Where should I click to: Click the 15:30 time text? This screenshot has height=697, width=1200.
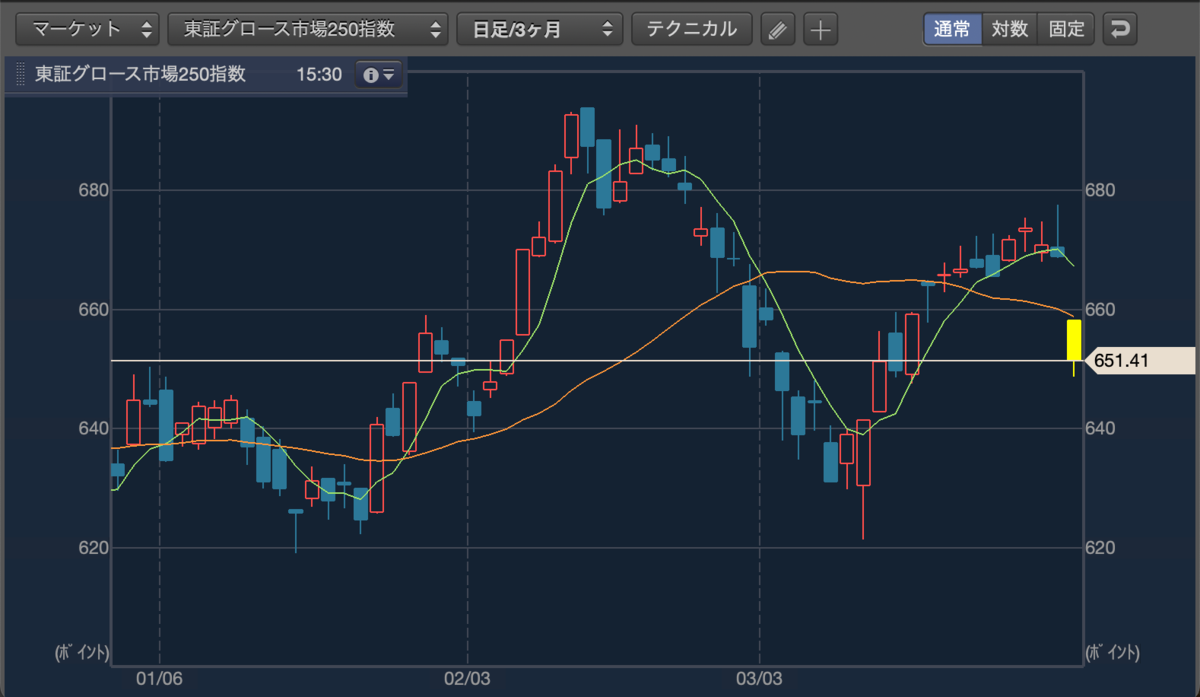318,75
